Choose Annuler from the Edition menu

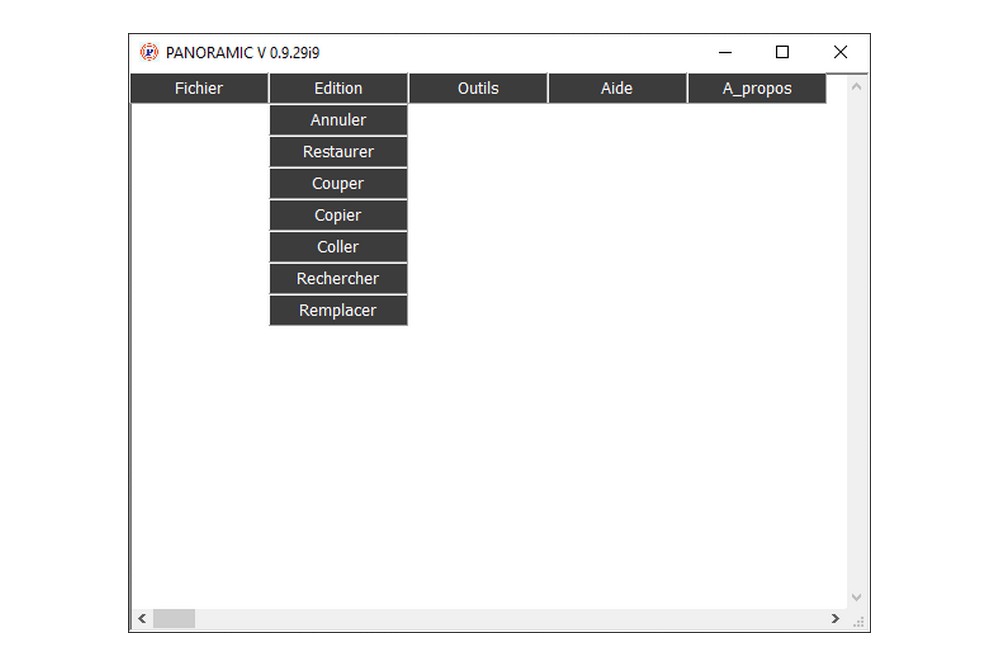(338, 120)
